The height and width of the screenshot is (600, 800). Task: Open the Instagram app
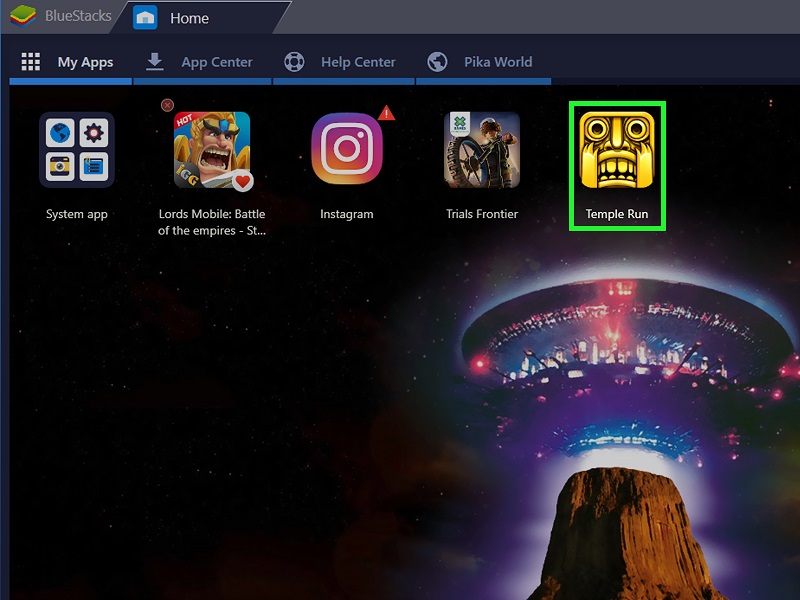pyautogui.click(x=346, y=150)
